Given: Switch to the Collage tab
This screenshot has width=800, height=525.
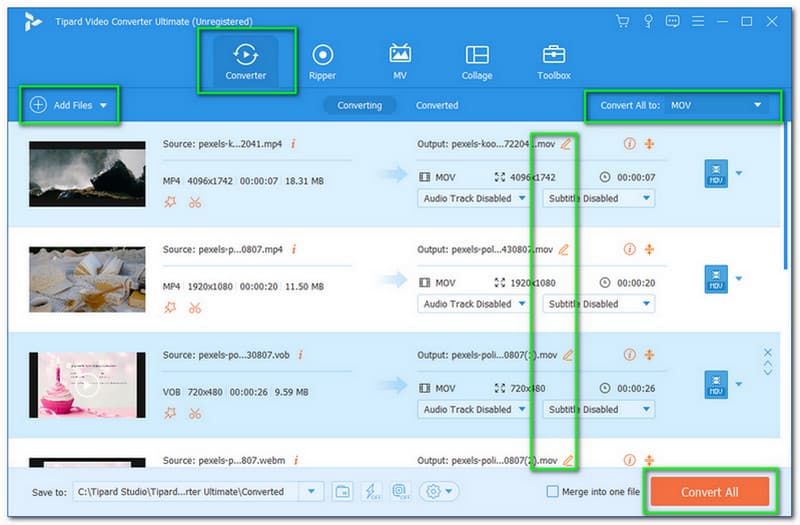Looking at the screenshot, I should click(x=477, y=62).
